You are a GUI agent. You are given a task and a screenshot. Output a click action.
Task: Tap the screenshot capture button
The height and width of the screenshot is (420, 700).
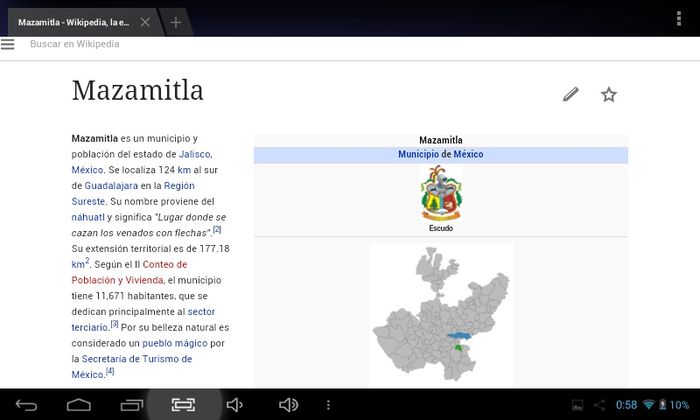pyautogui.click(x=183, y=405)
